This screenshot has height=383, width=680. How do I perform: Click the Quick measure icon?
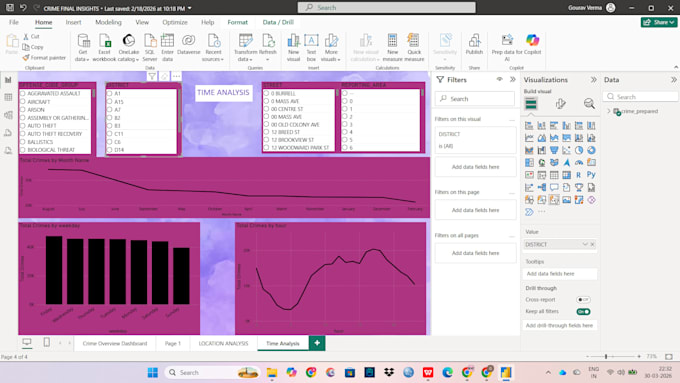coord(414,47)
